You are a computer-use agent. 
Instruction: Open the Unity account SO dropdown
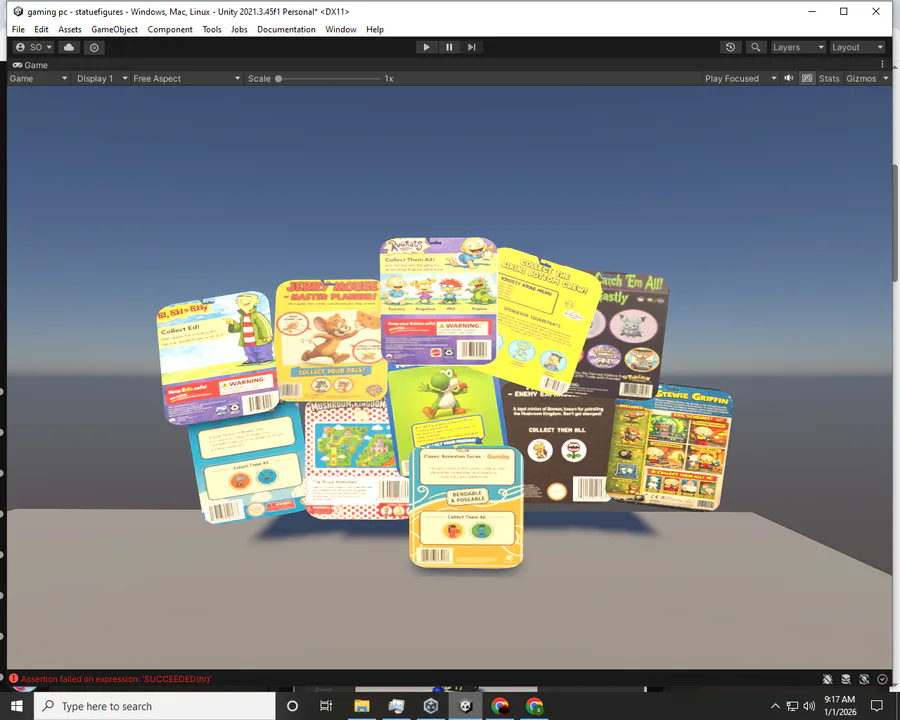click(x=34, y=47)
